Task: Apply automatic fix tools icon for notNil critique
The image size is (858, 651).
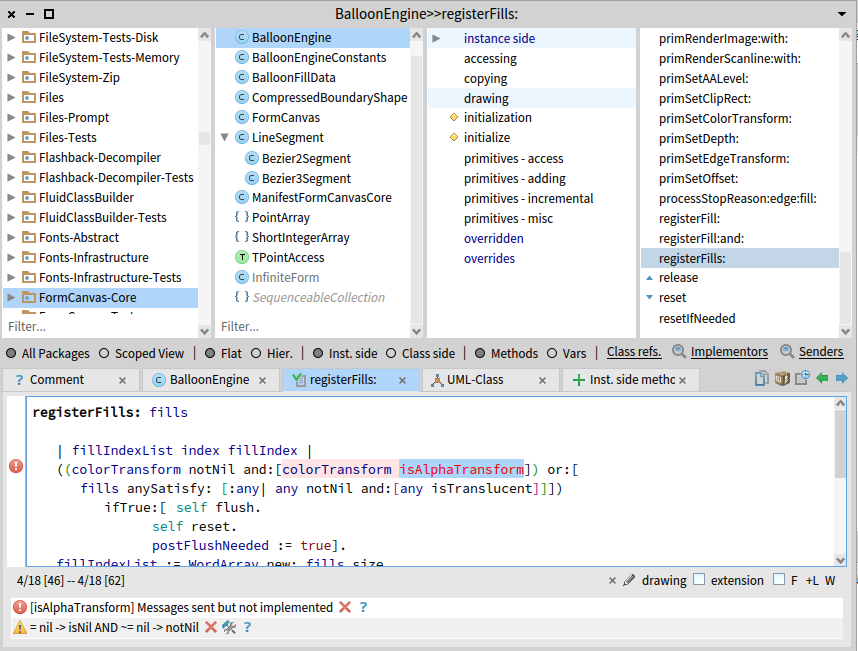Action: pos(229,627)
